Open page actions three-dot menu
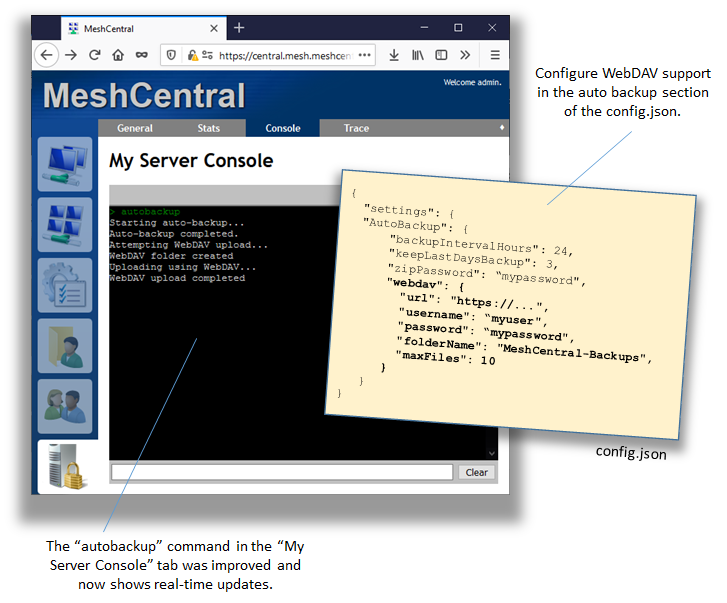The image size is (727, 603). coord(364,55)
